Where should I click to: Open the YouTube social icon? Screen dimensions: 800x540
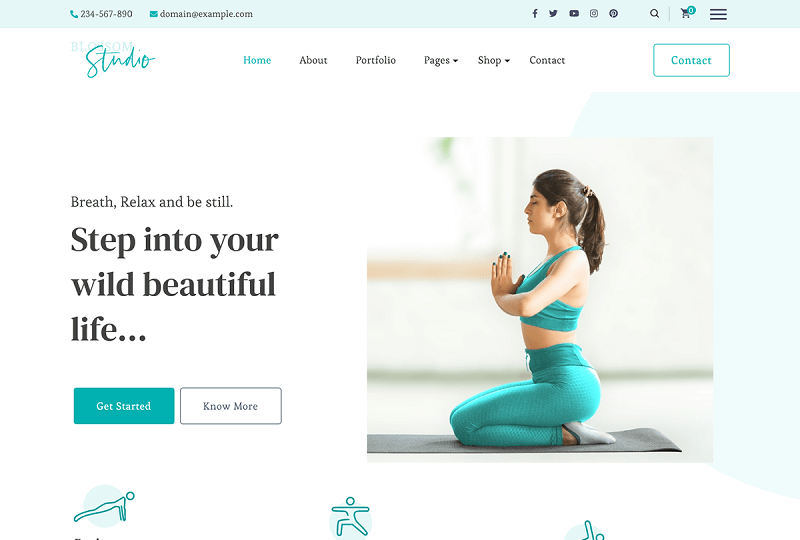[x=574, y=14]
